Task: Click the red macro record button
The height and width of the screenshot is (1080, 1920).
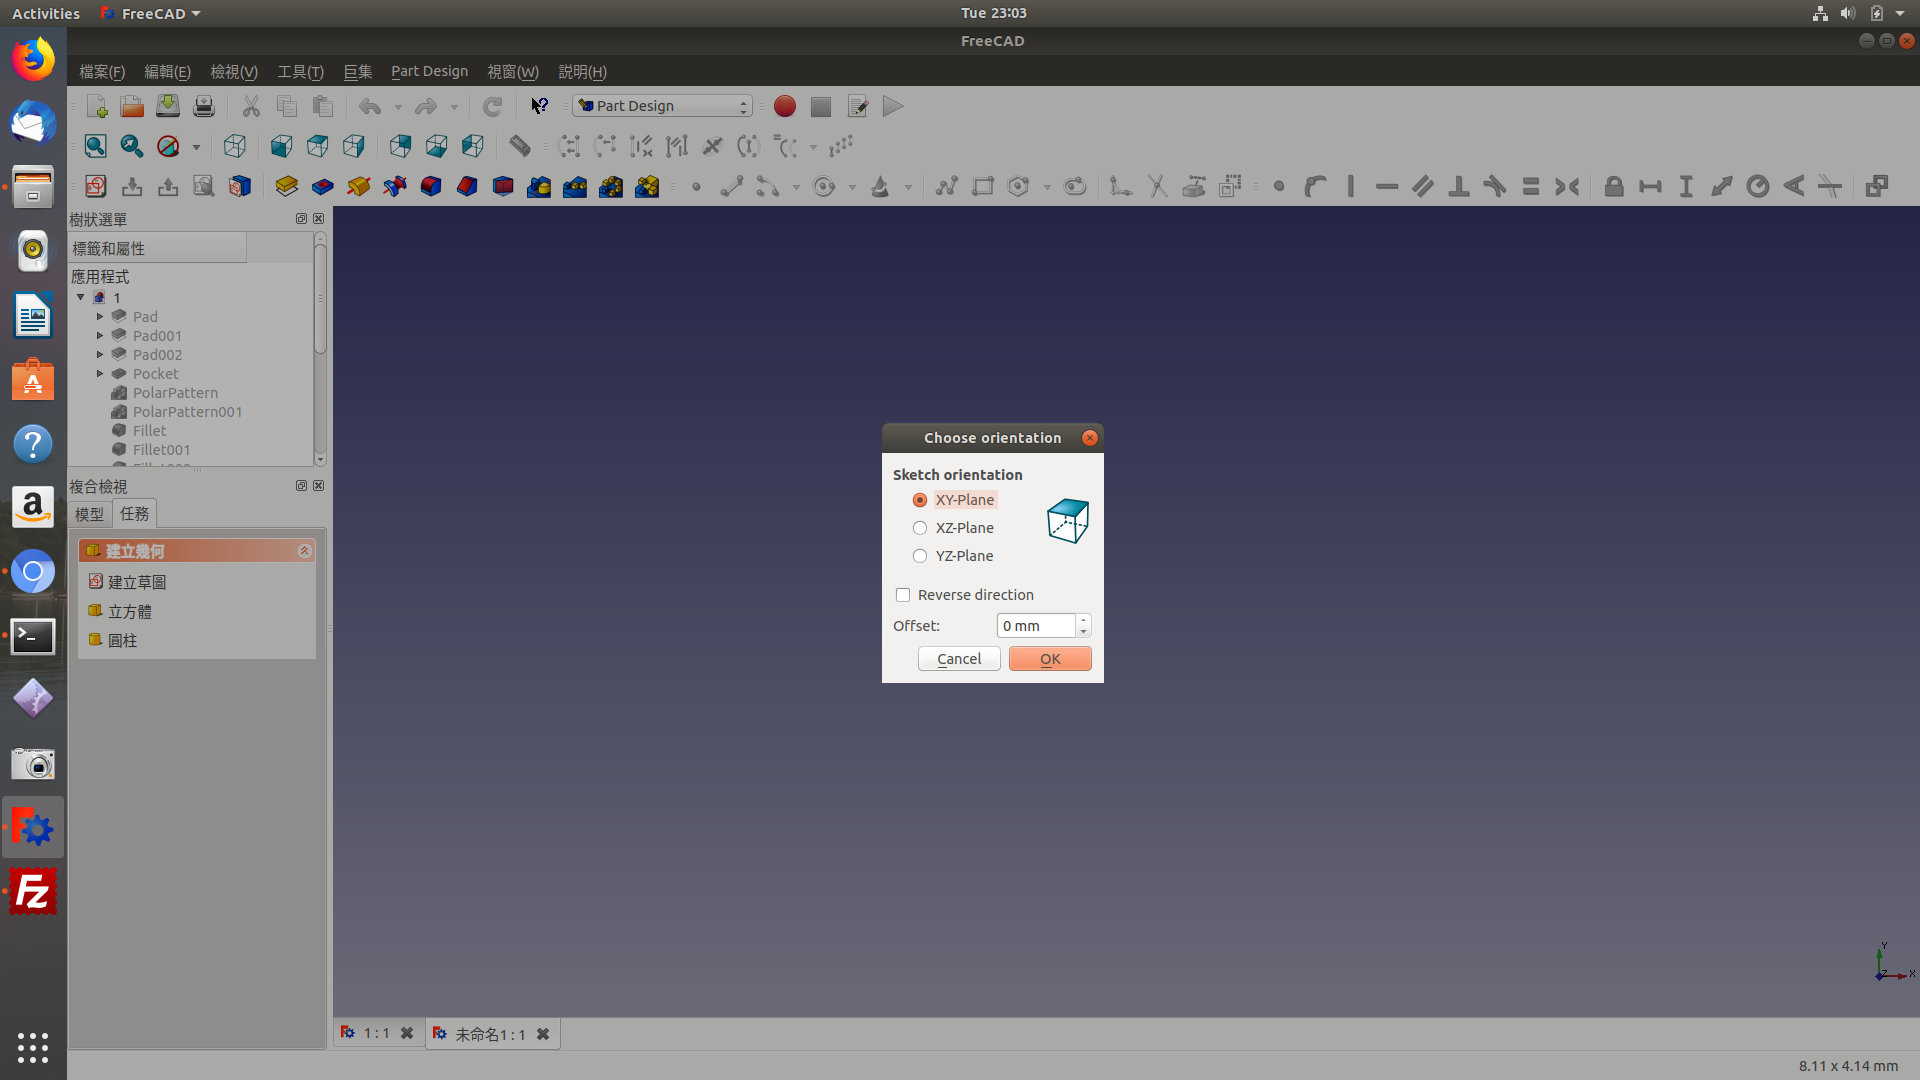Action: 785,106
